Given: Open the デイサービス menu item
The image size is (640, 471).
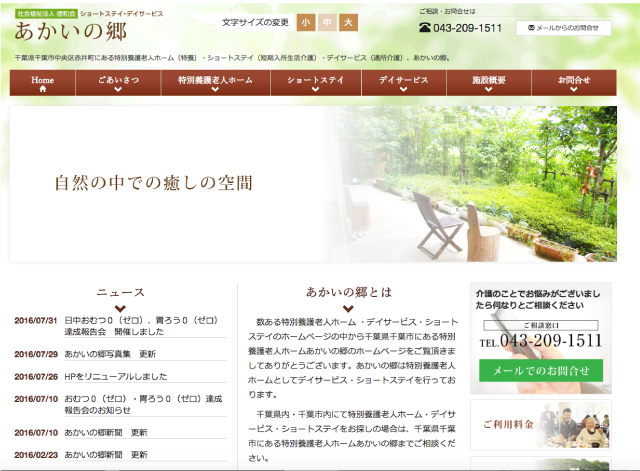Looking at the screenshot, I should (404, 83).
